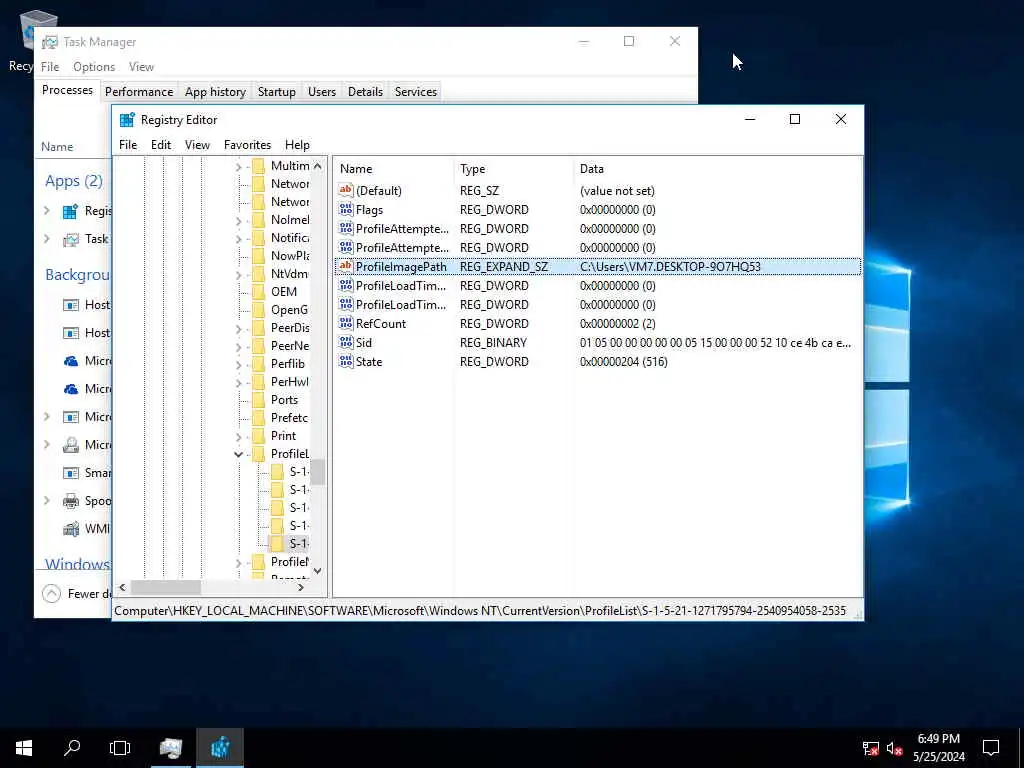Click the tree scrollbar up arrow

pyautogui.click(x=317, y=166)
